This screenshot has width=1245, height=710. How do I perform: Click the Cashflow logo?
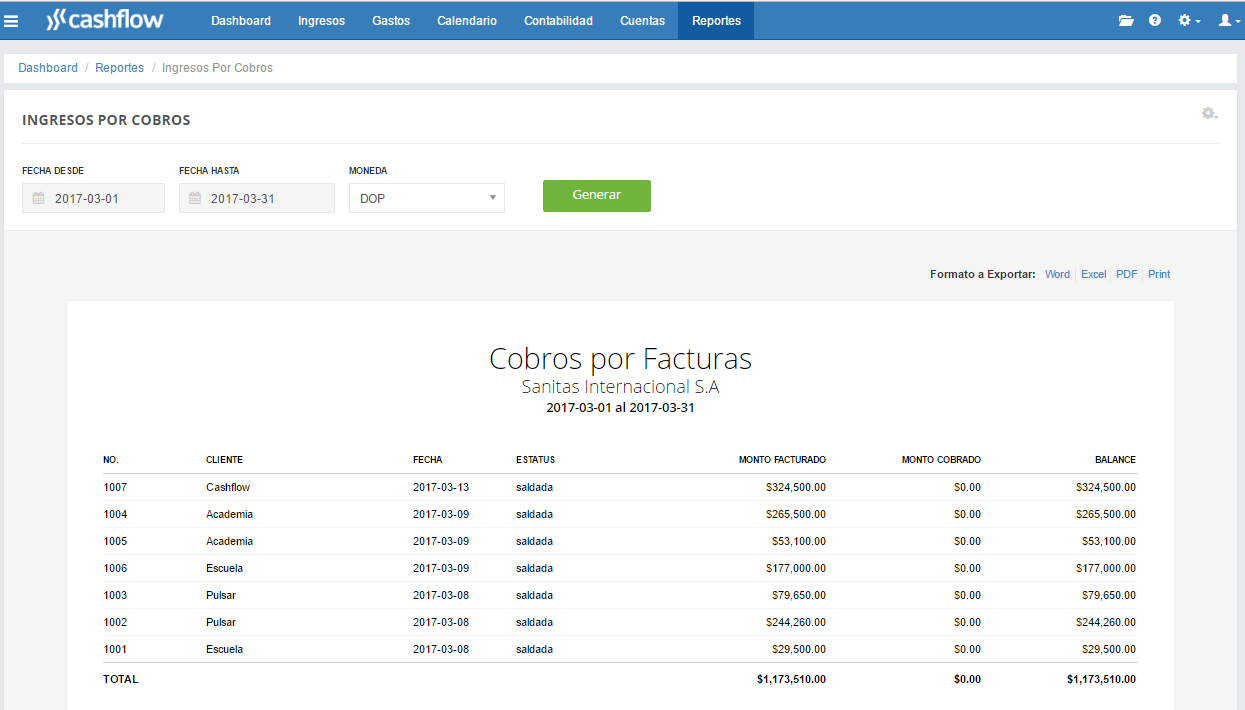click(105, 20)
